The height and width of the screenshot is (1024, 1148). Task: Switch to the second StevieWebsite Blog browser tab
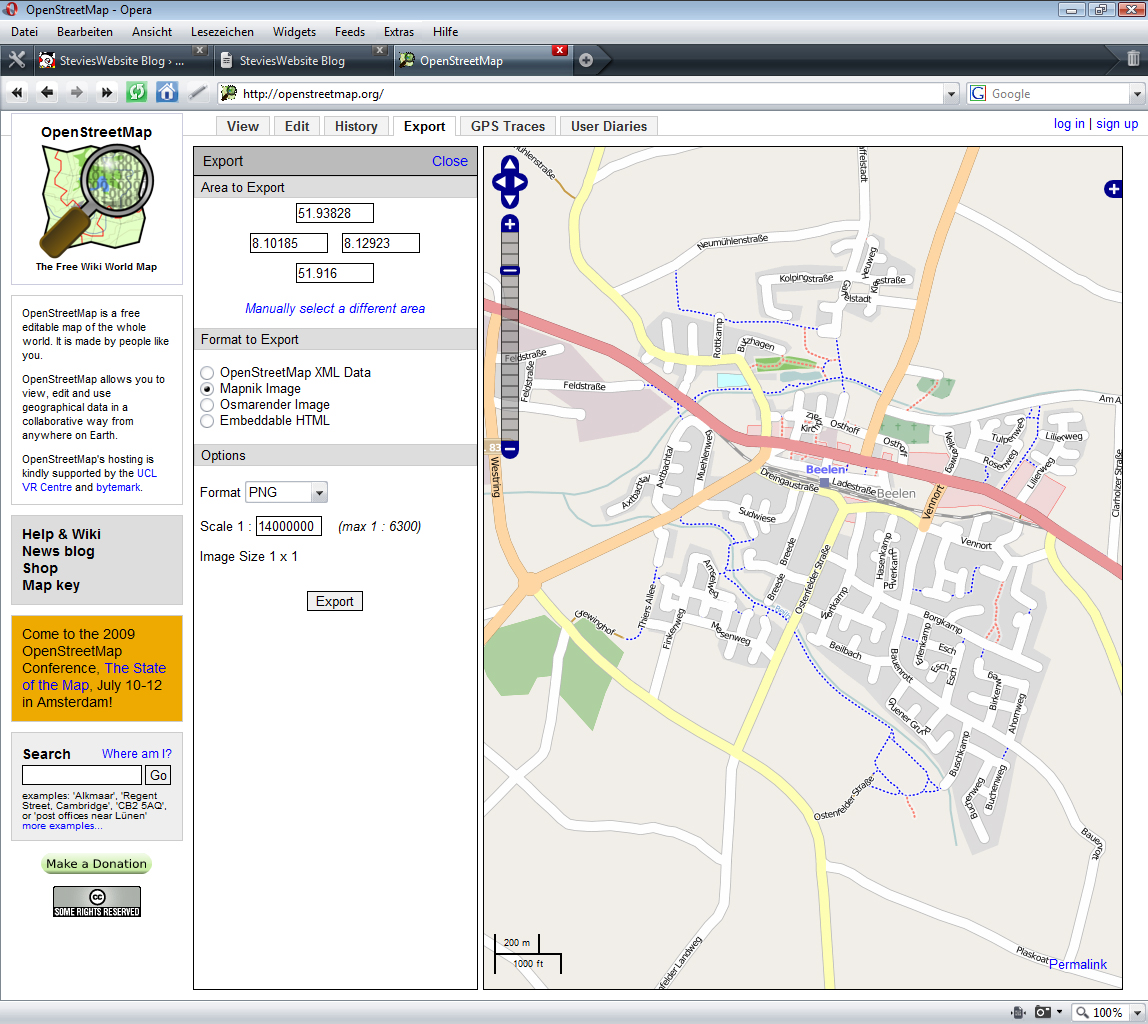click(302, 60)
